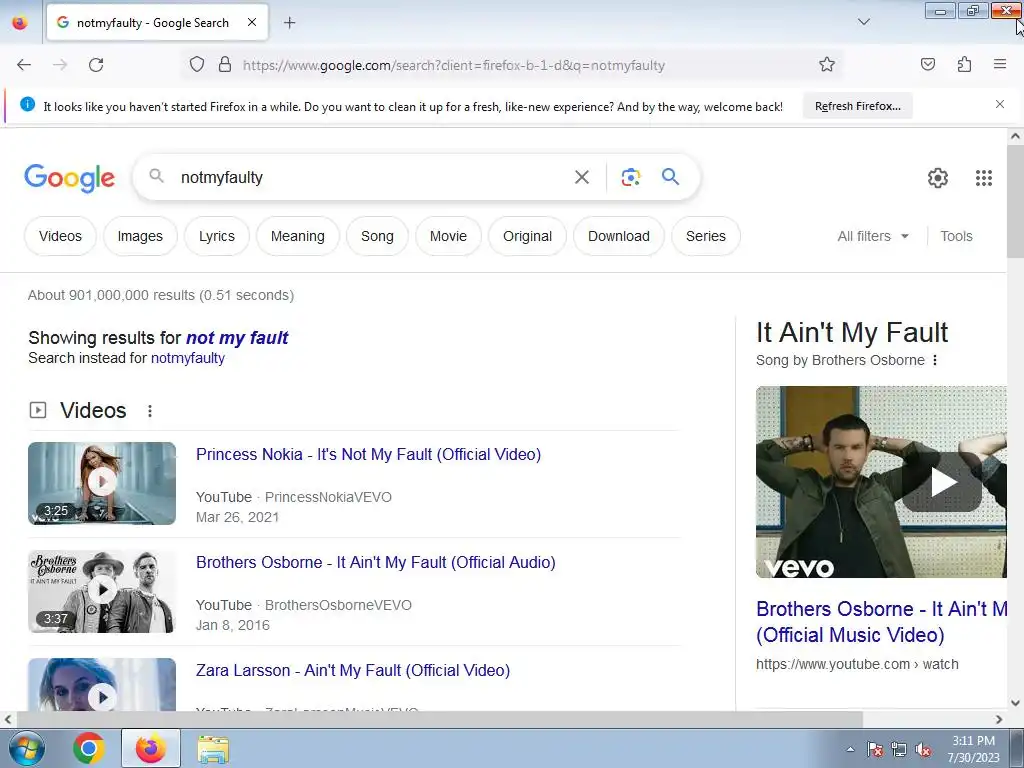
Task: Open Brothers Osborne Official Music Video link
Action: 881,622
